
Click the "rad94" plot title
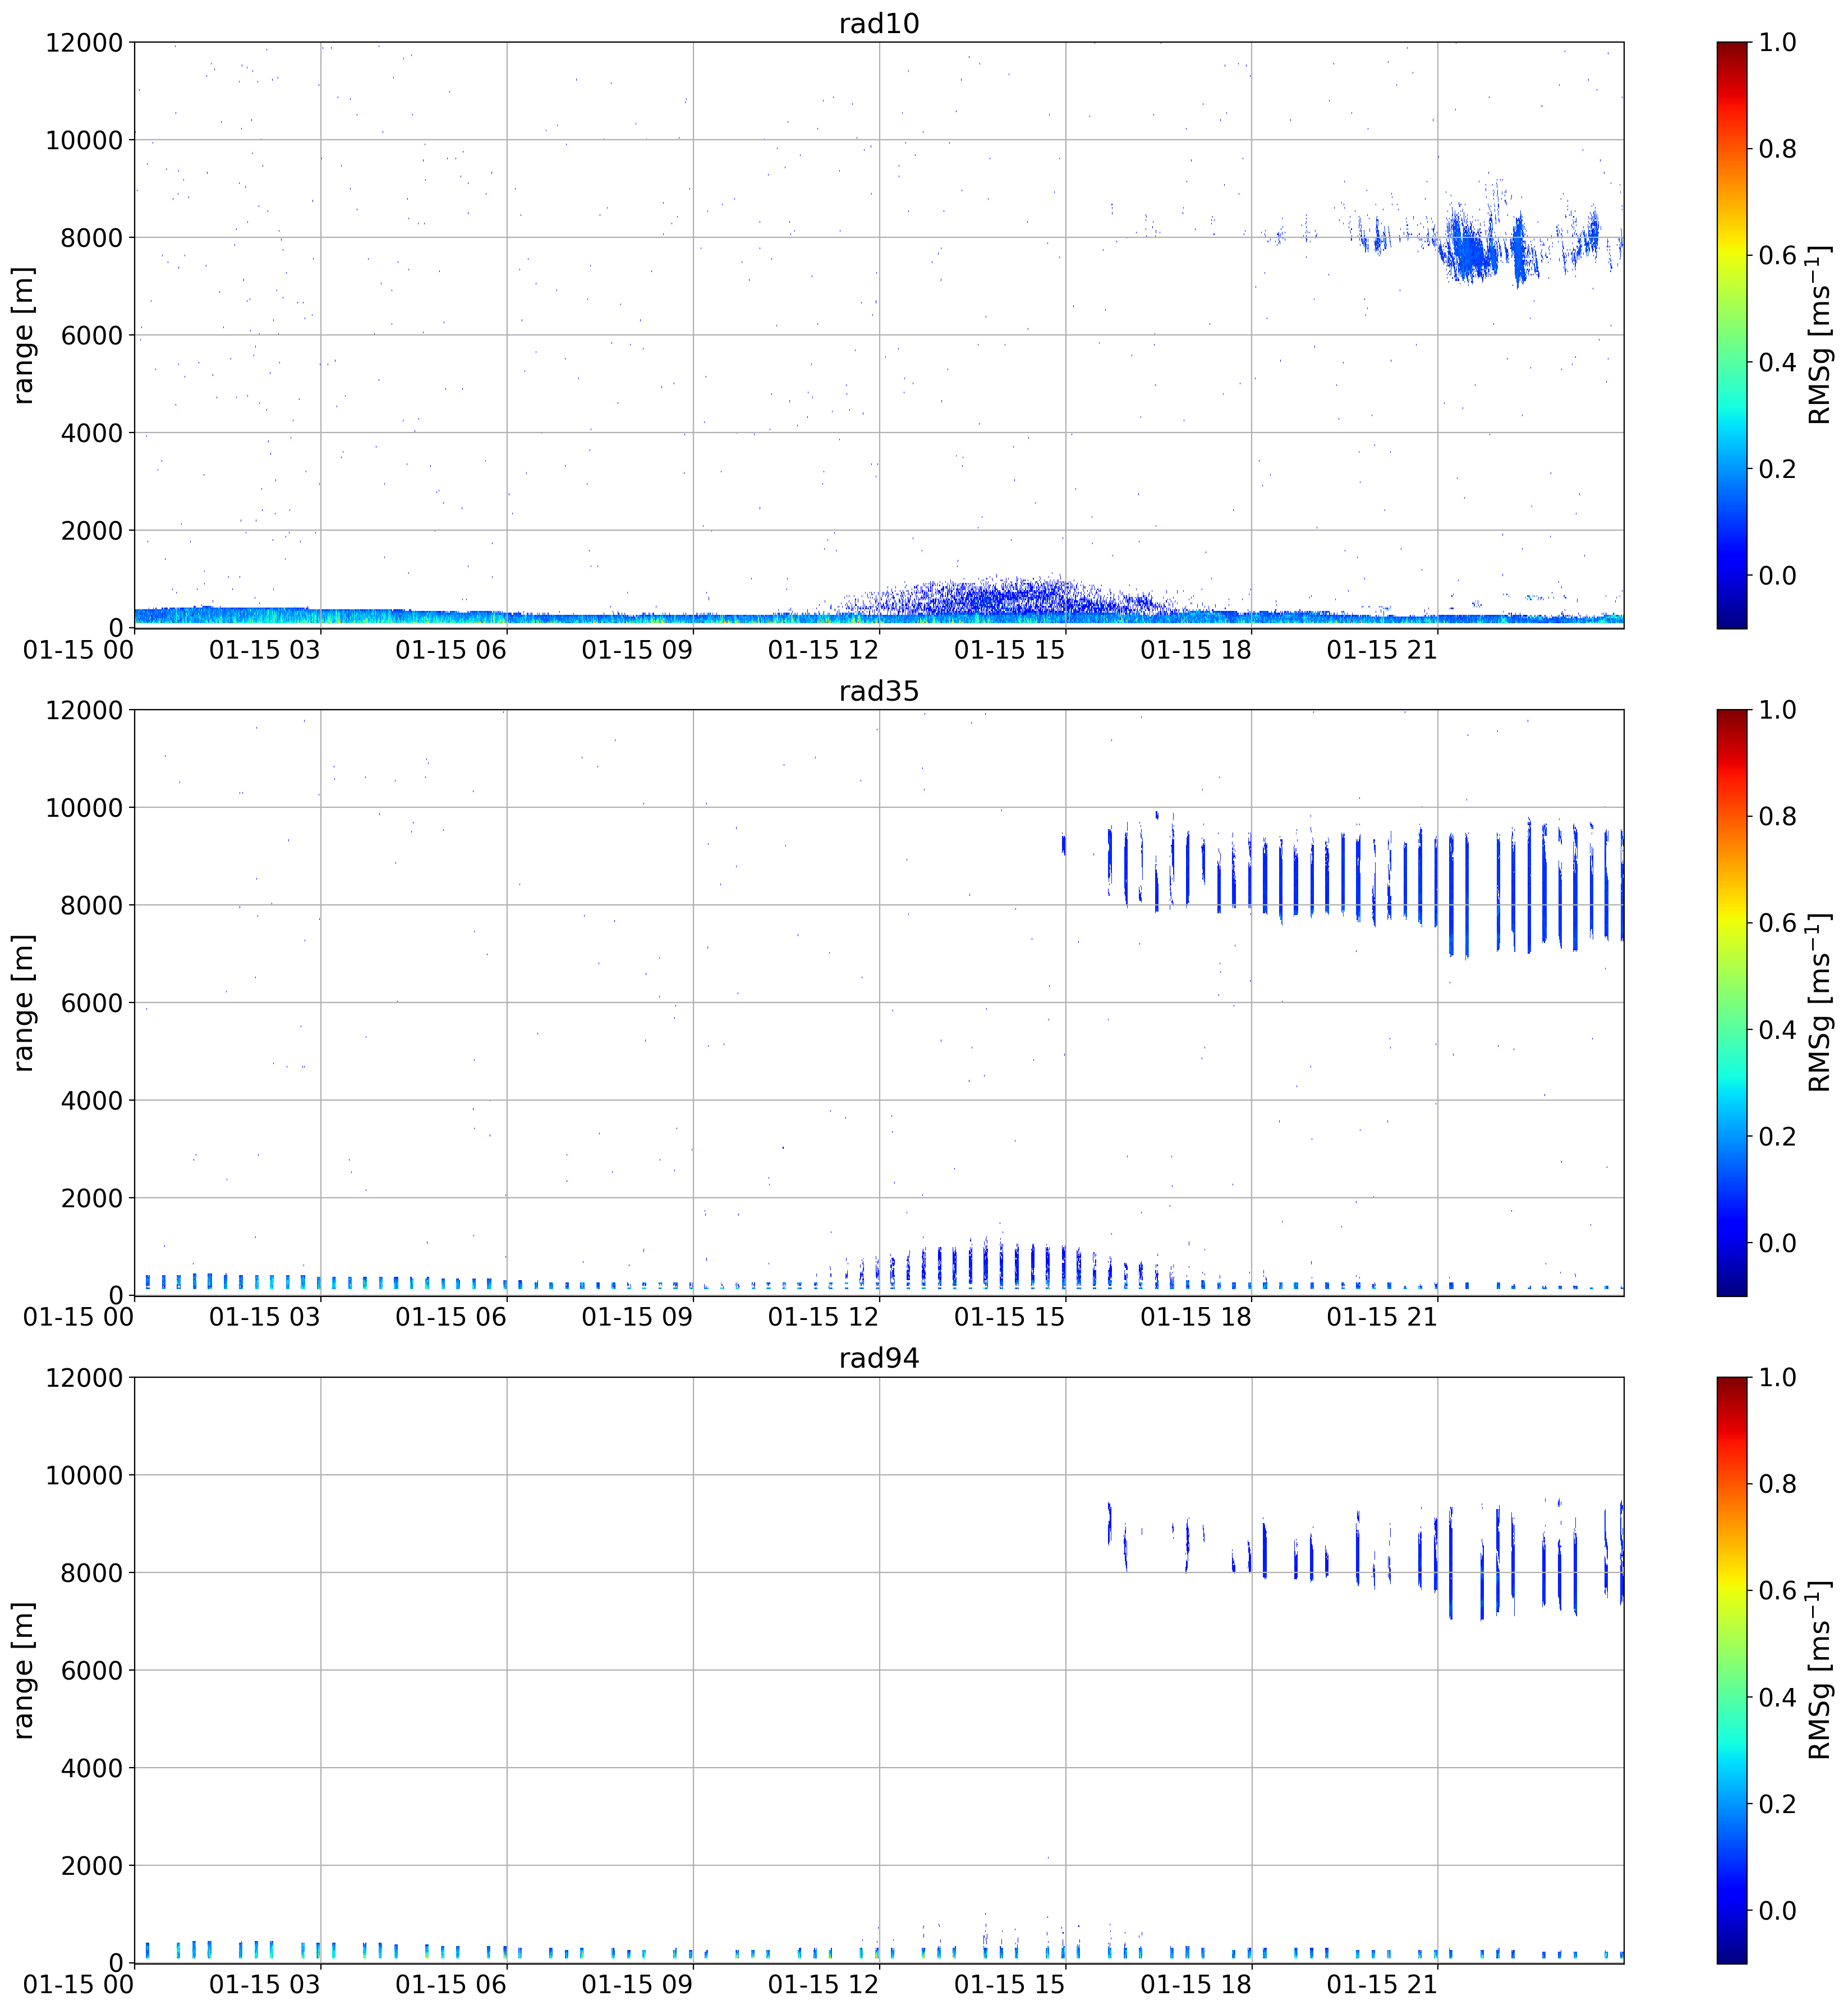coord(878,1358)
